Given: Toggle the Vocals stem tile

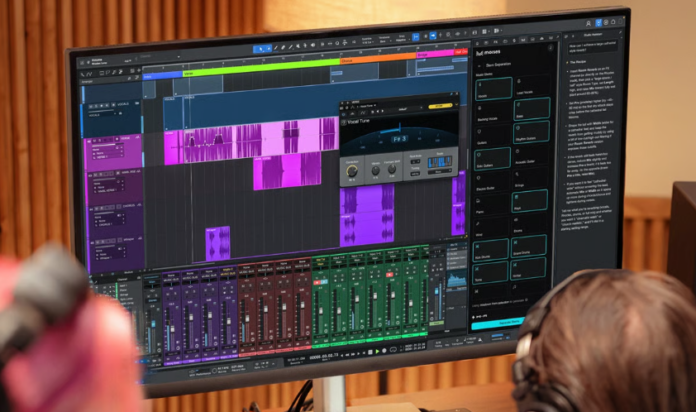Looking at the screenshot, I should [494, 89].
